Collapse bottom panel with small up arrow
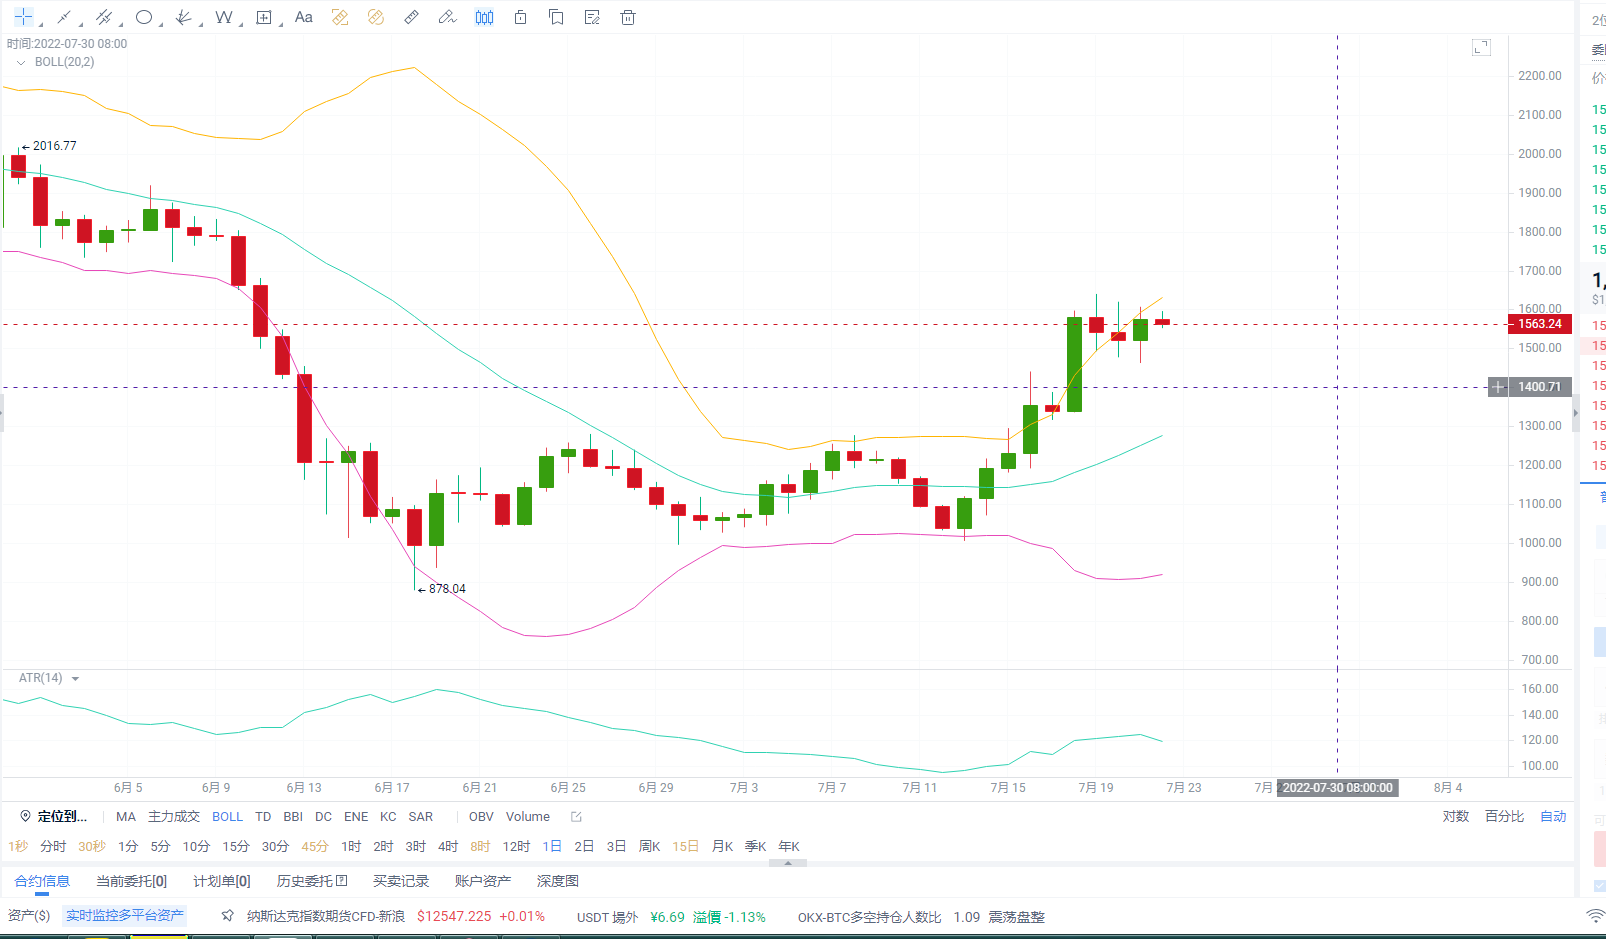Screen dimensions: 1606x939 pyautogui.click(x=788, y=862)
